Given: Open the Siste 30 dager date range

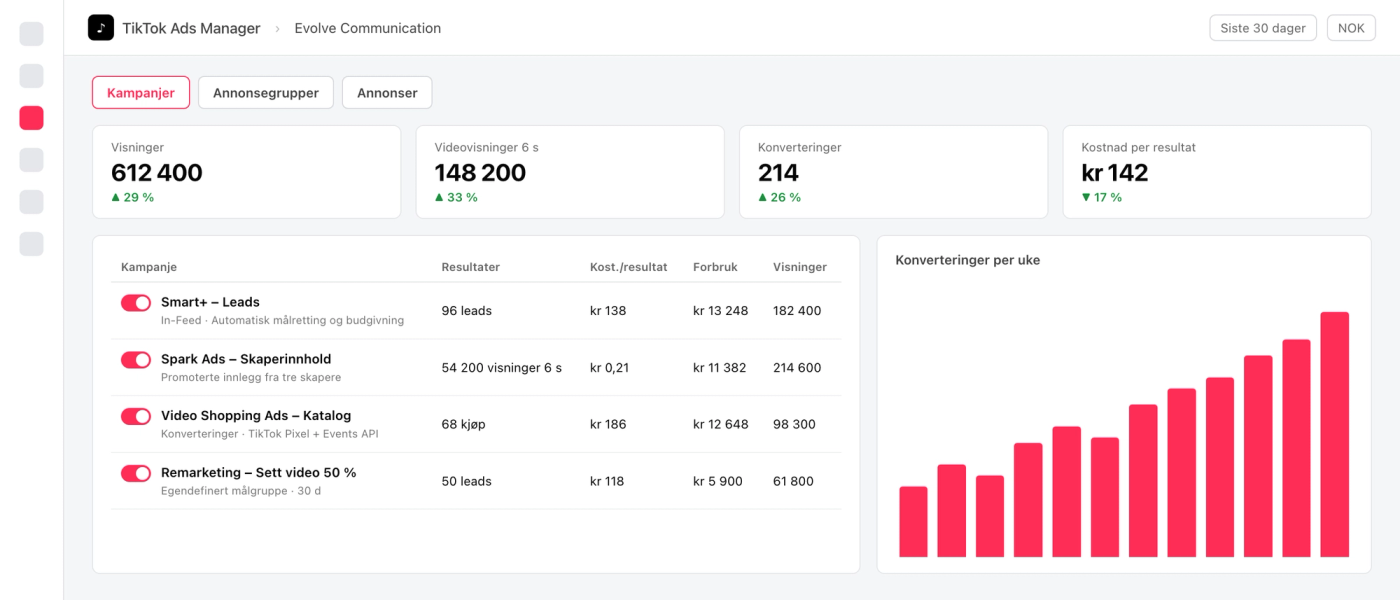Looking at the screenshot, I should pyautogui.click(x=1263, y=28).
